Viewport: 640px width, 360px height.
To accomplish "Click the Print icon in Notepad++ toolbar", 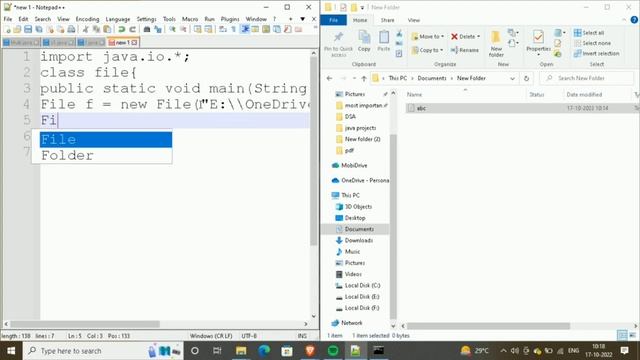I will [x=71, y=29].
